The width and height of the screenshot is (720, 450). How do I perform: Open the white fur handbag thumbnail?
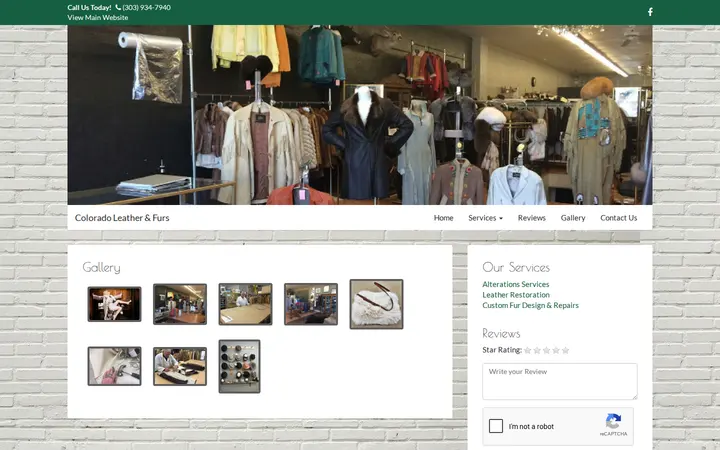point(377,304)
